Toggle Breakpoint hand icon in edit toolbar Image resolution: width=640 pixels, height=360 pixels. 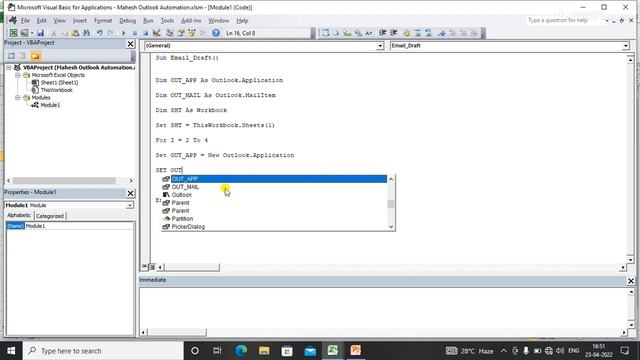(407, 33)
